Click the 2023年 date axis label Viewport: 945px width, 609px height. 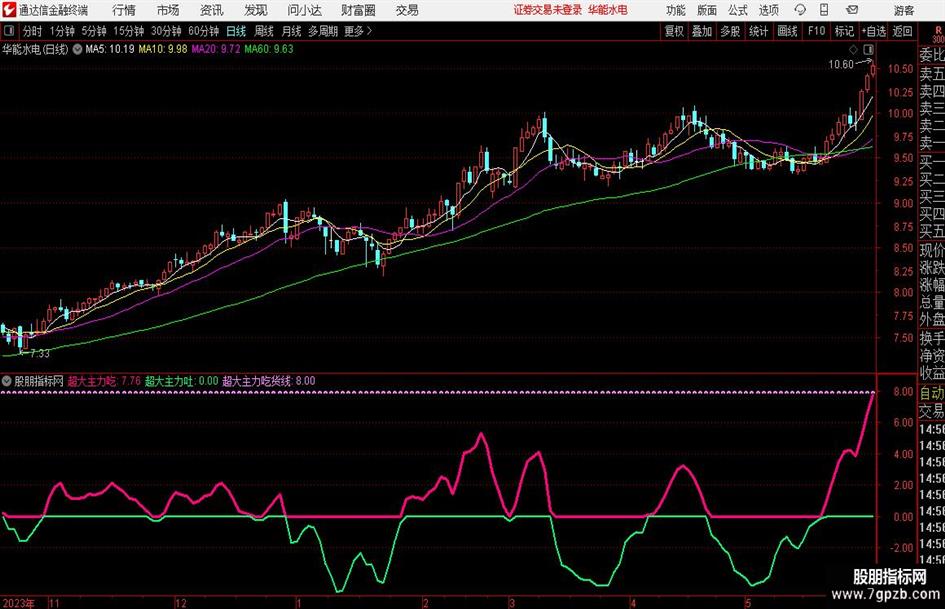19,603
